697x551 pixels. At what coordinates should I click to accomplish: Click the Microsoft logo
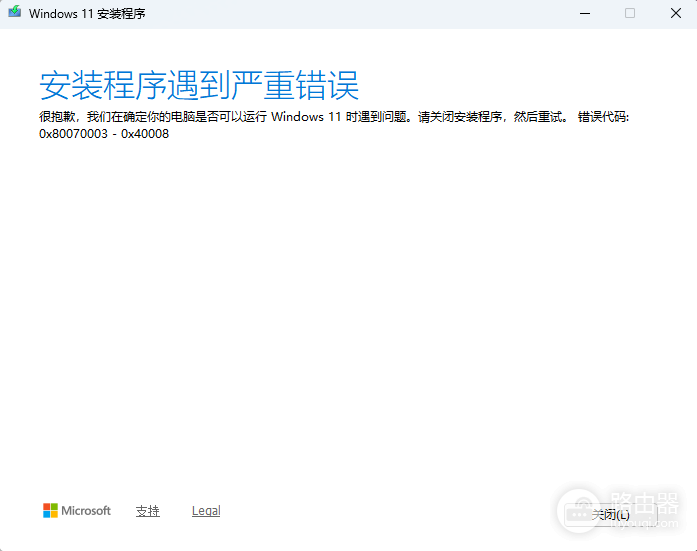pos(76,511)
